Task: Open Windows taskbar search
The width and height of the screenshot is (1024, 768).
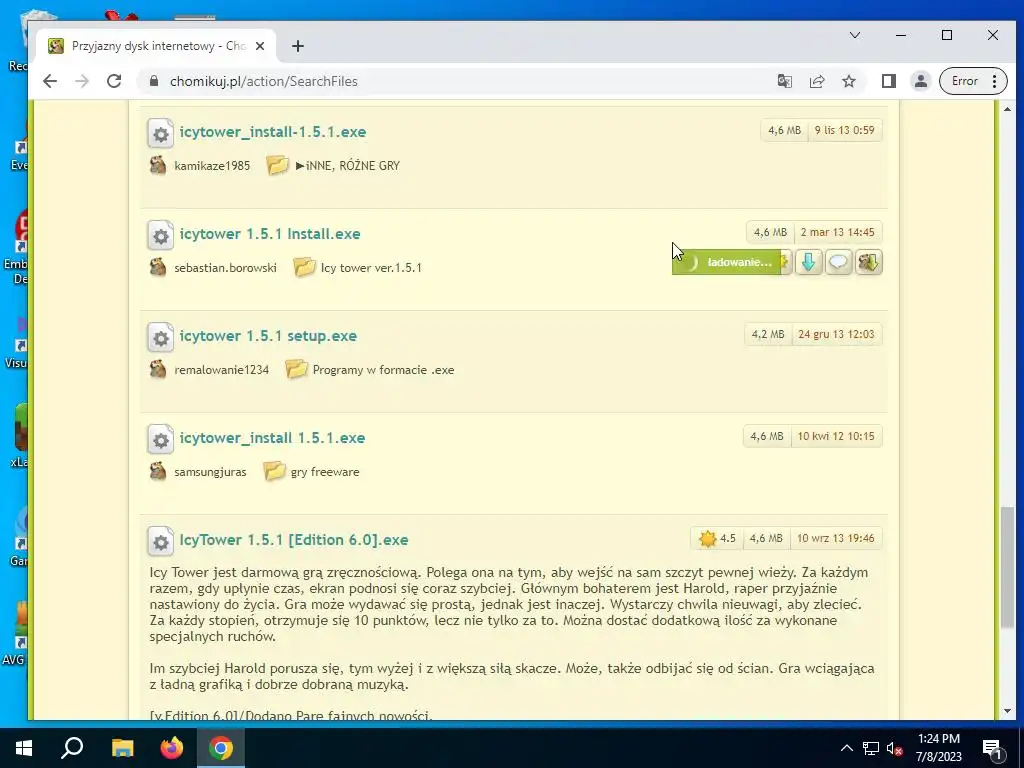Action: 72,748
